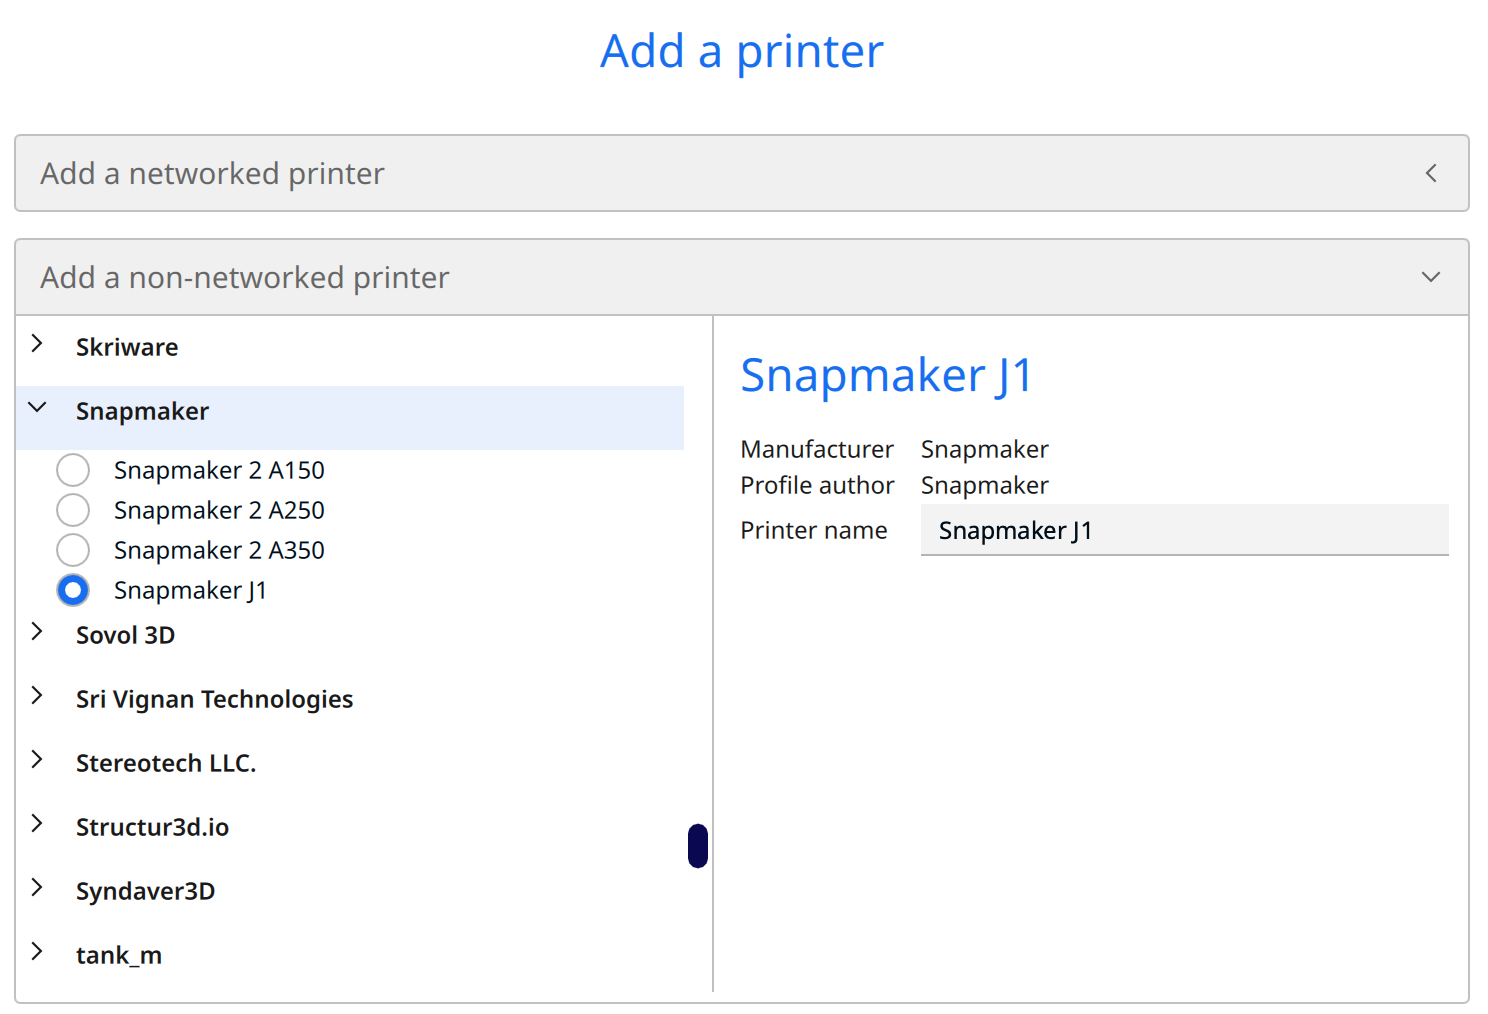This screenshot has width=1488, height=1014.
Task: Click the Add a non-networked printer title text
Action: pyautogui.click(x=245, y=277)
